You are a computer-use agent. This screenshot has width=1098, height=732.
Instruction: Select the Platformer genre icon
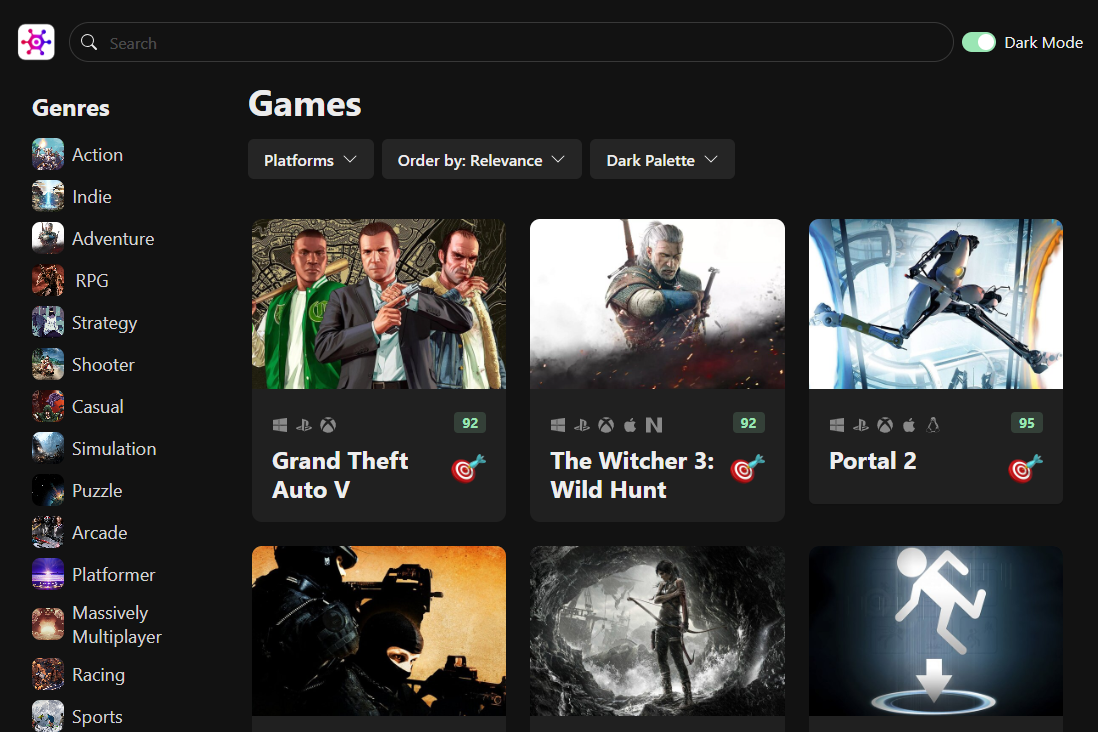pos(48,574)
